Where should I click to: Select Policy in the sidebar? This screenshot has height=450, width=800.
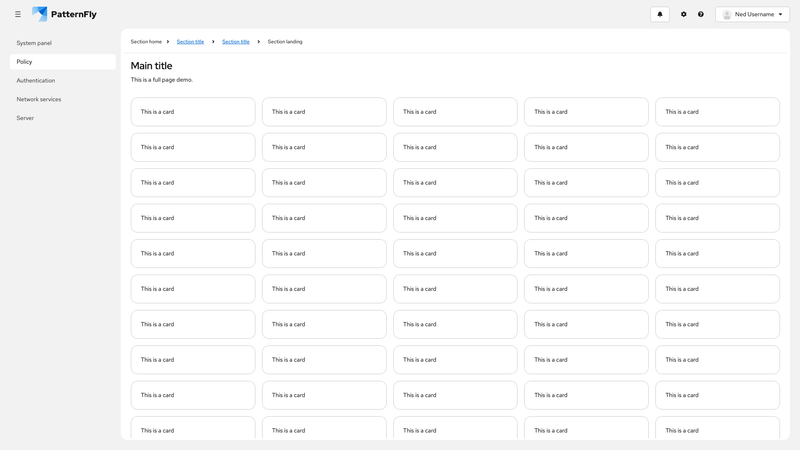[x=63, y=62]
